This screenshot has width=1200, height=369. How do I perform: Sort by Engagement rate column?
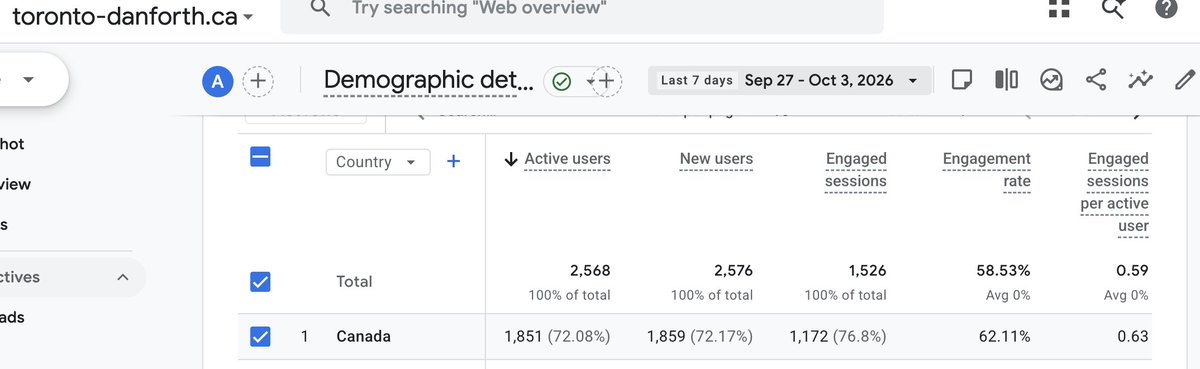click(x=987, y=170)
